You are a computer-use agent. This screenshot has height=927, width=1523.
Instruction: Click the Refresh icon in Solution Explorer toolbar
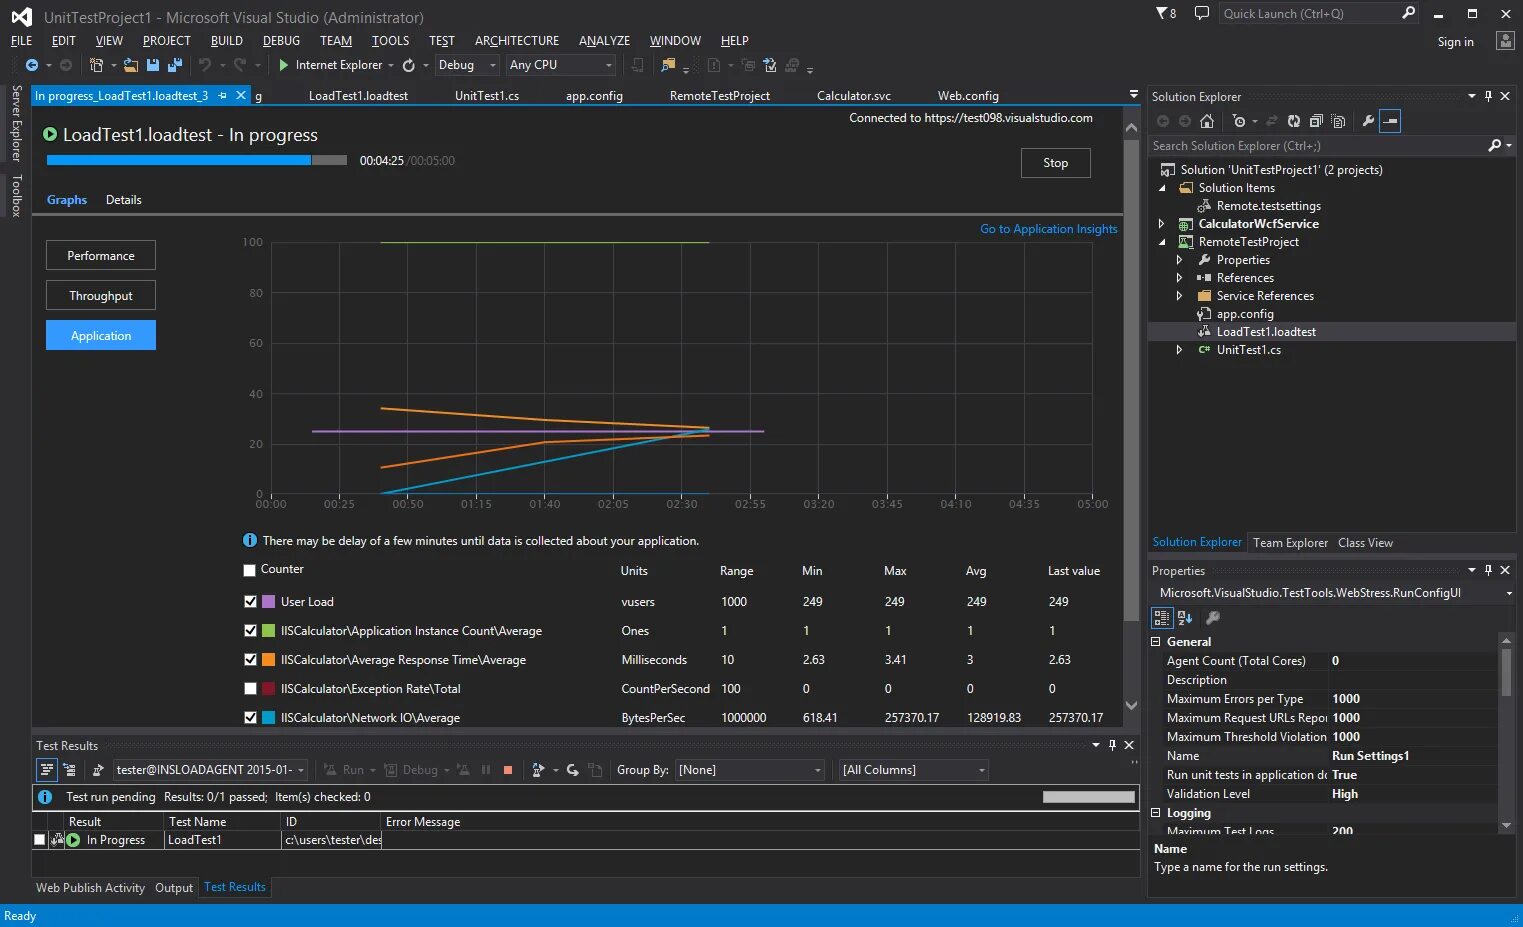pos(1294,121)
